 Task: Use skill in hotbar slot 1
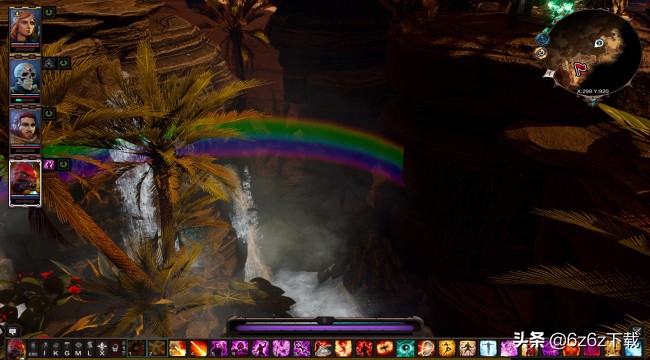[x=136, y=348]
